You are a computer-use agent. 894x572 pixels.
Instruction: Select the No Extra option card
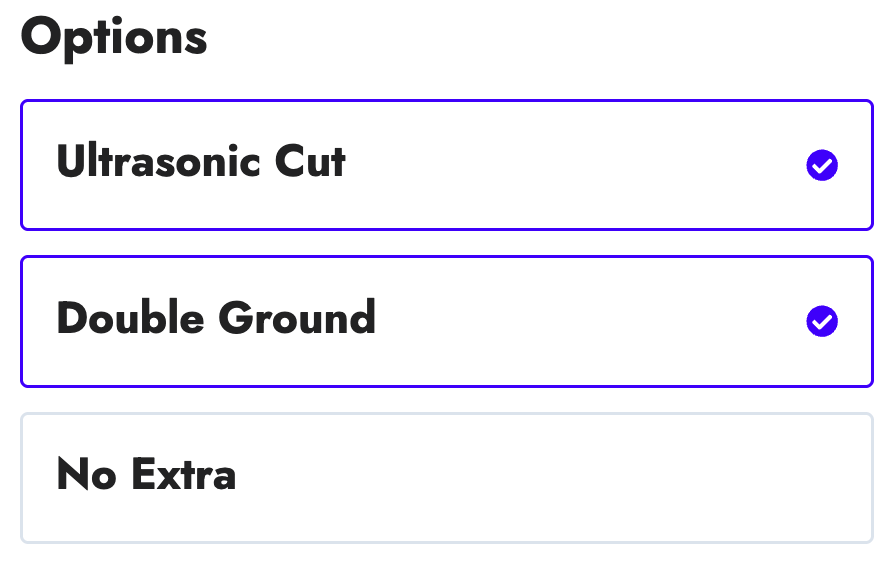pyautogui.click(x=446, y=478)
